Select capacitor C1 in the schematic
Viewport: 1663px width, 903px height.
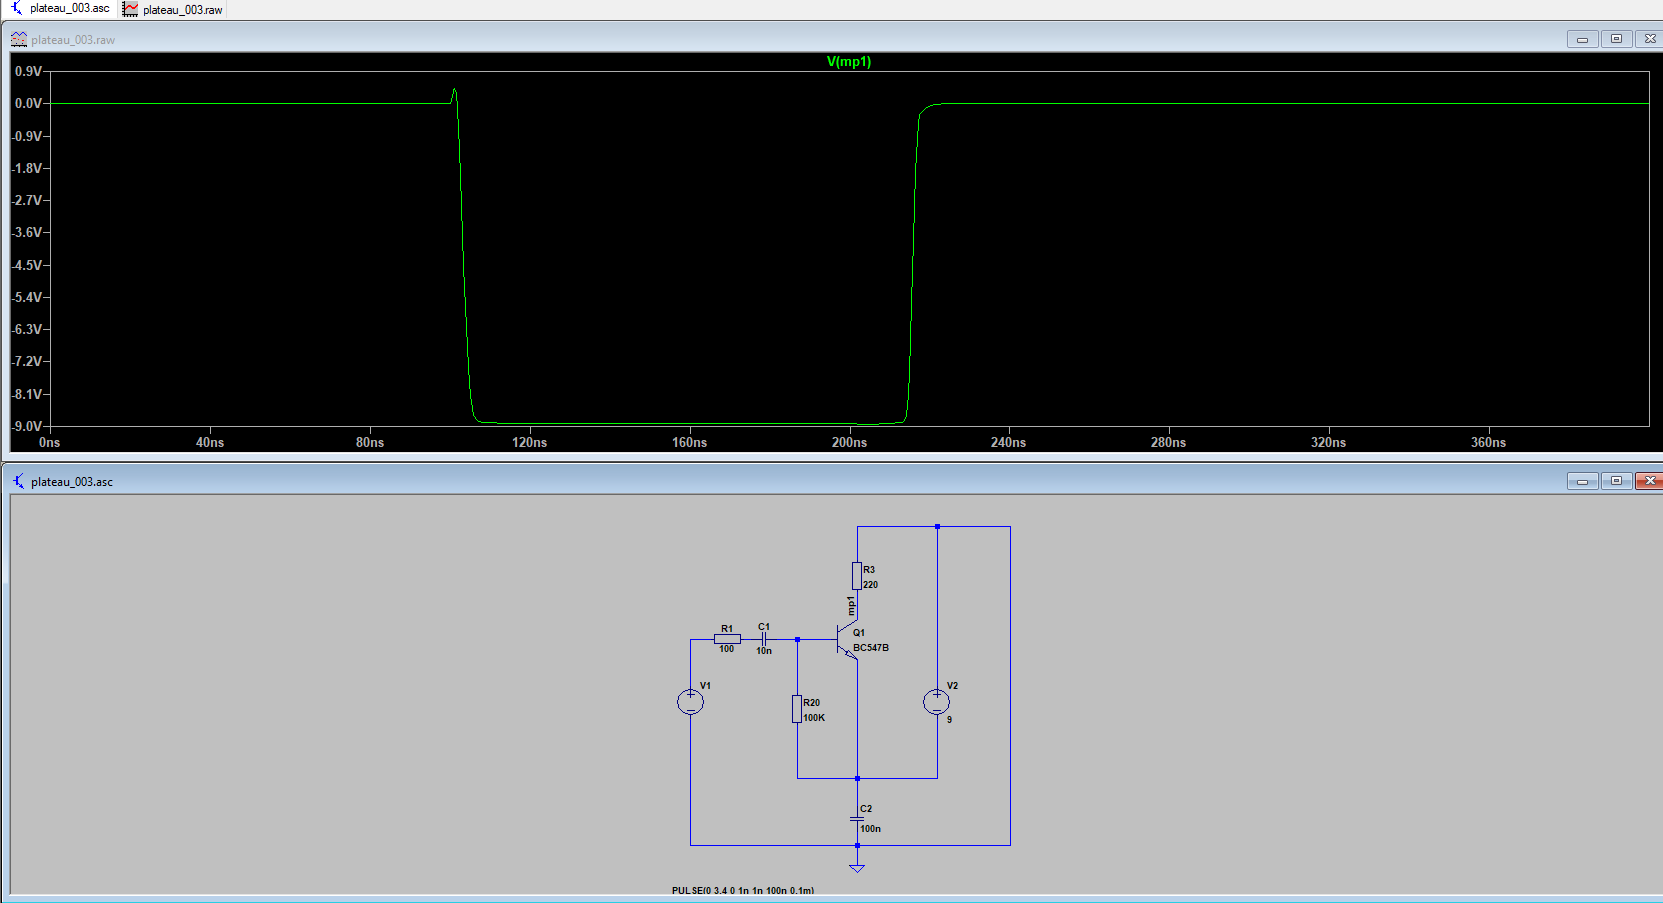[x=763, y=639]
